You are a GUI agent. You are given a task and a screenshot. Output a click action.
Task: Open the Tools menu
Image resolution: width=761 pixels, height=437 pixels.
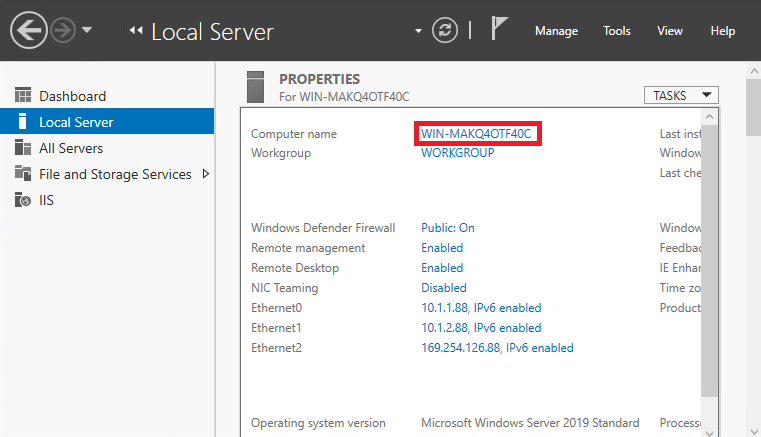(617, 31)
